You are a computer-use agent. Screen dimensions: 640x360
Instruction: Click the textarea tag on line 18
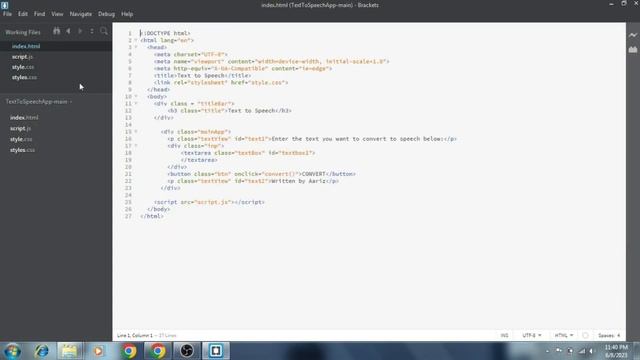(248, 153)
